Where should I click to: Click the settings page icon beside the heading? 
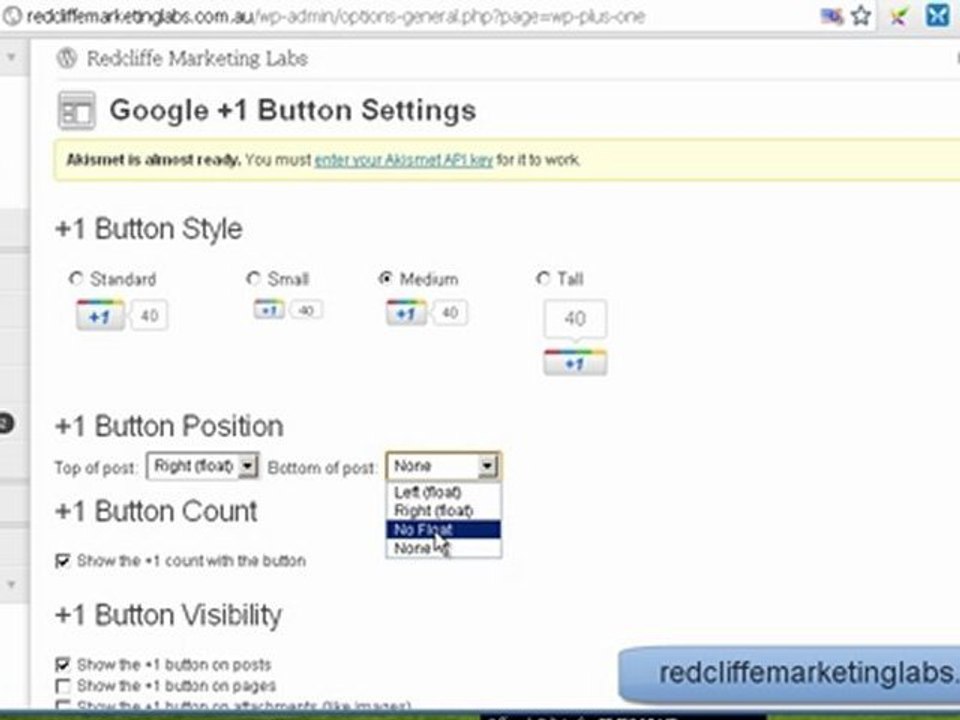(77, 111)
